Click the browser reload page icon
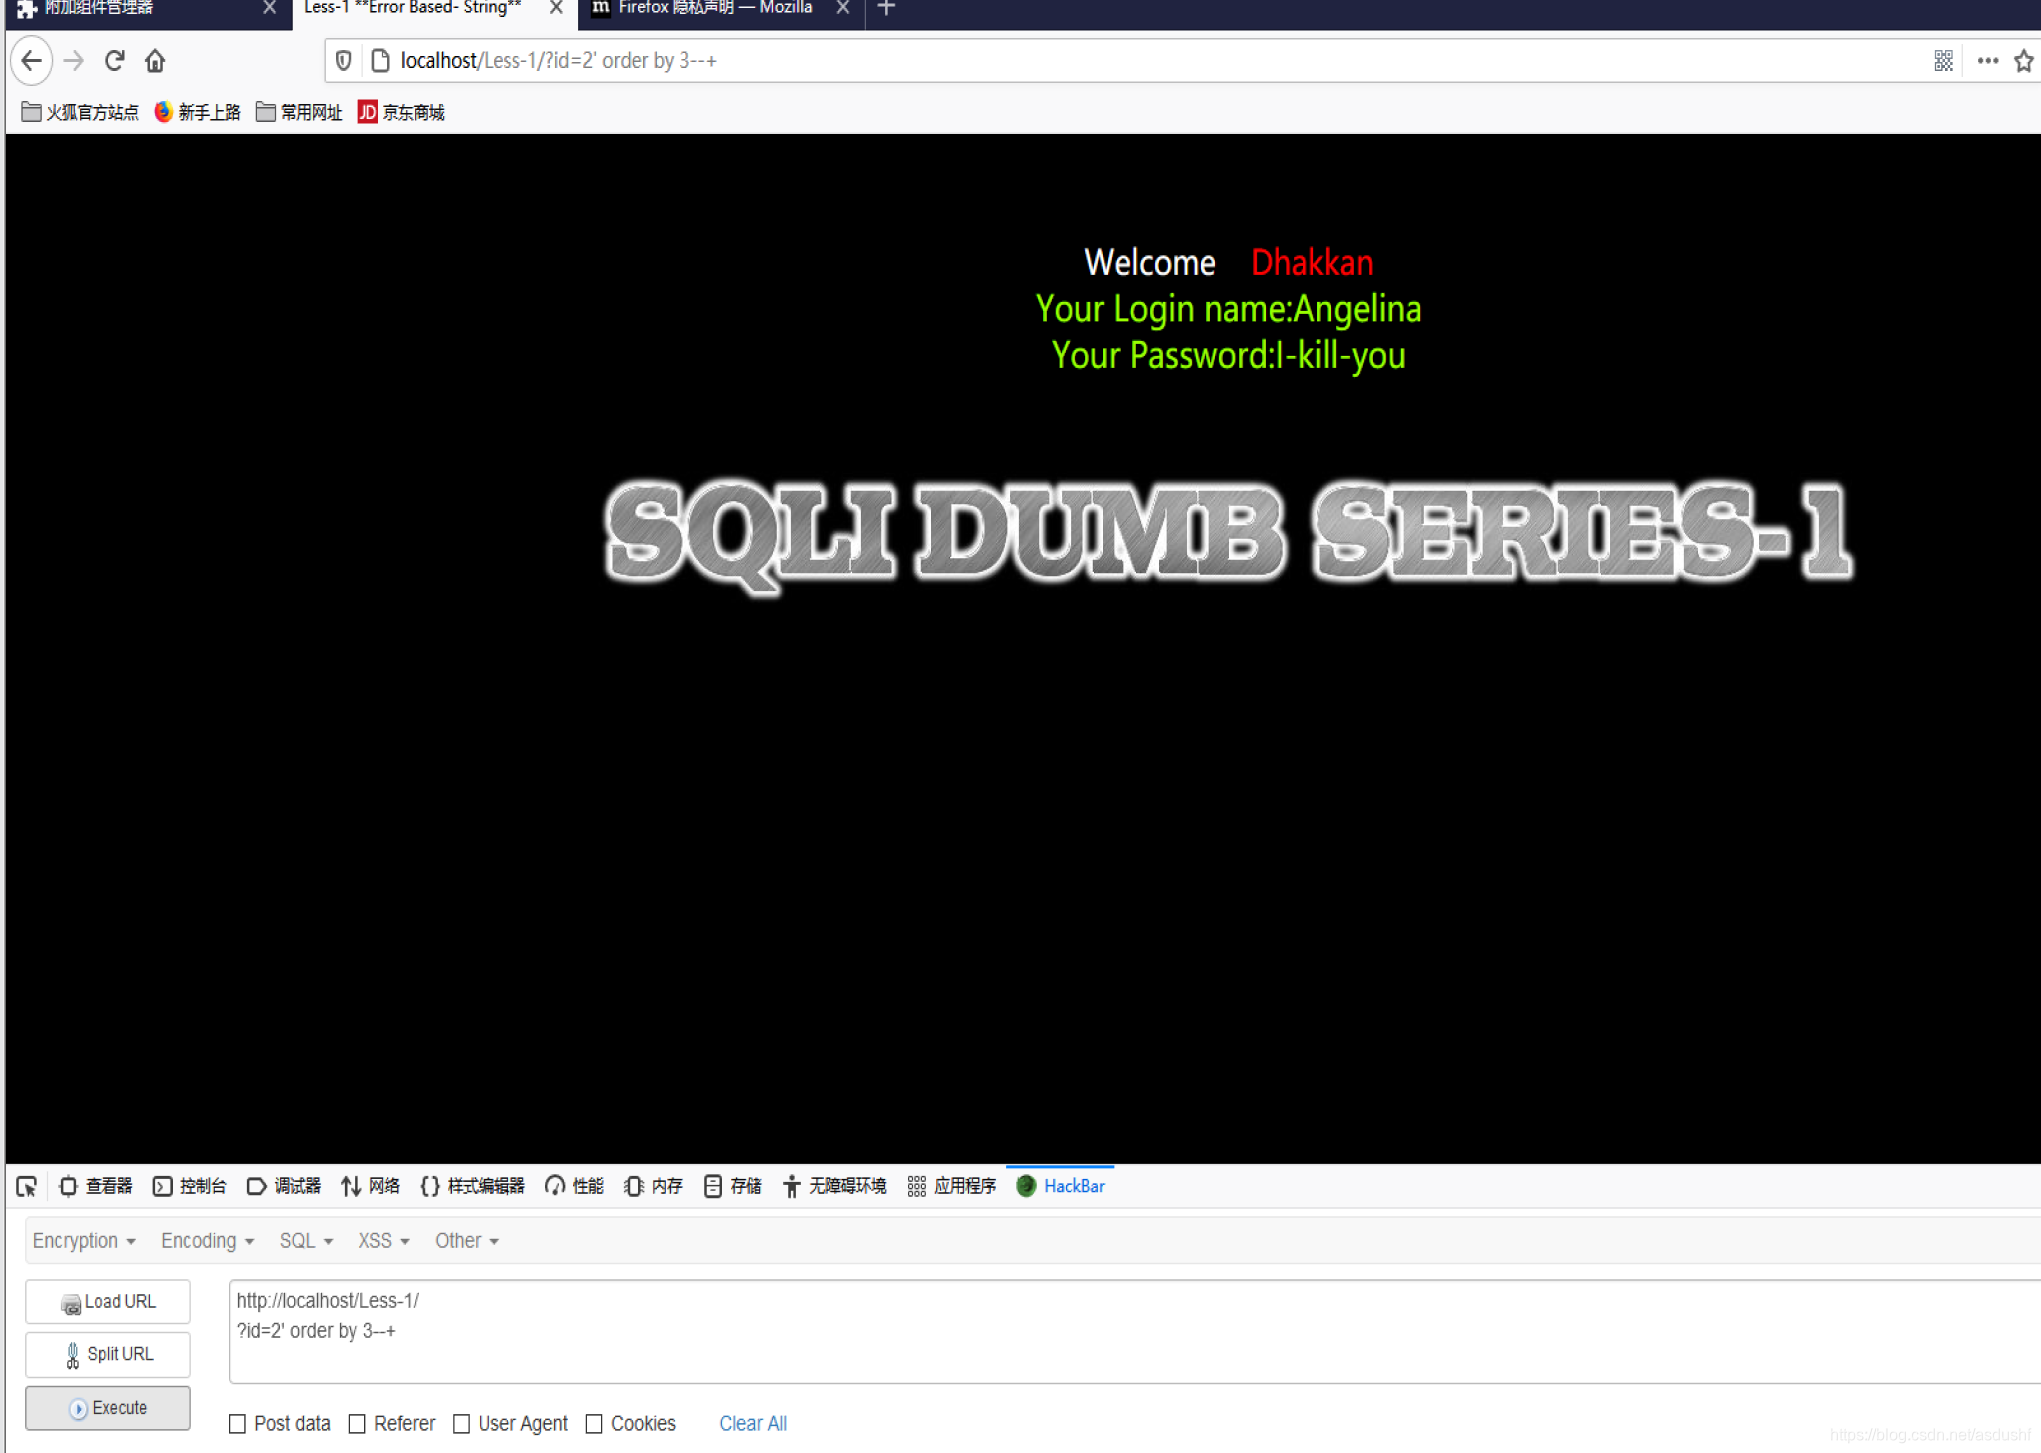The width and height of the screenshot is (2041, 1453). (114, 61)
